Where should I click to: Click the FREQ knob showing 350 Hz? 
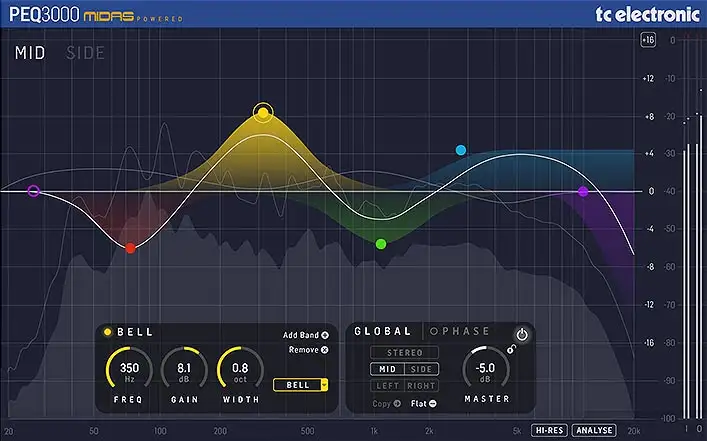129,368
